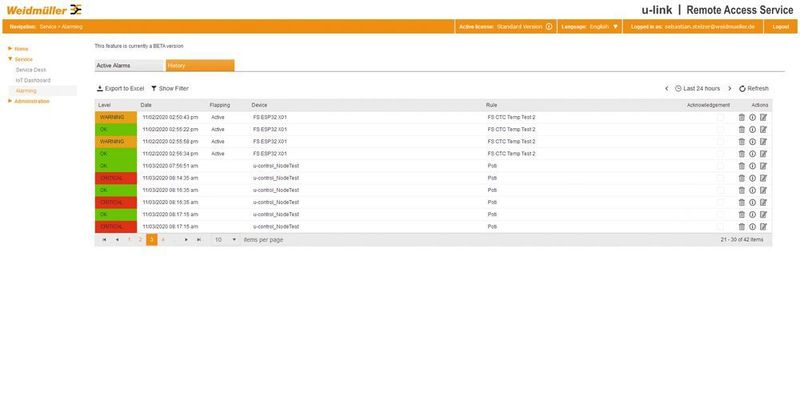This screenshot has width=800, height=393.
Task: Go to the next results page
Action: (x=186, y=239)
